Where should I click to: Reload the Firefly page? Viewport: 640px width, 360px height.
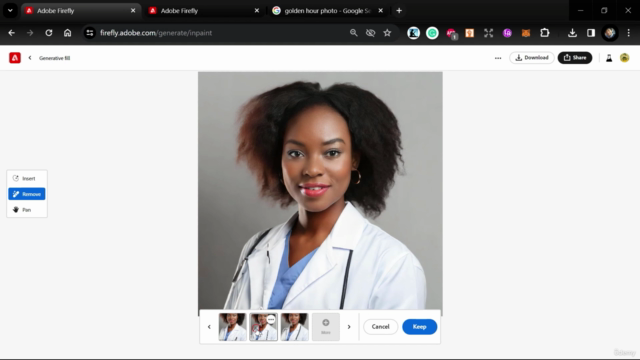pyautogui.click(x=49, y=33)
